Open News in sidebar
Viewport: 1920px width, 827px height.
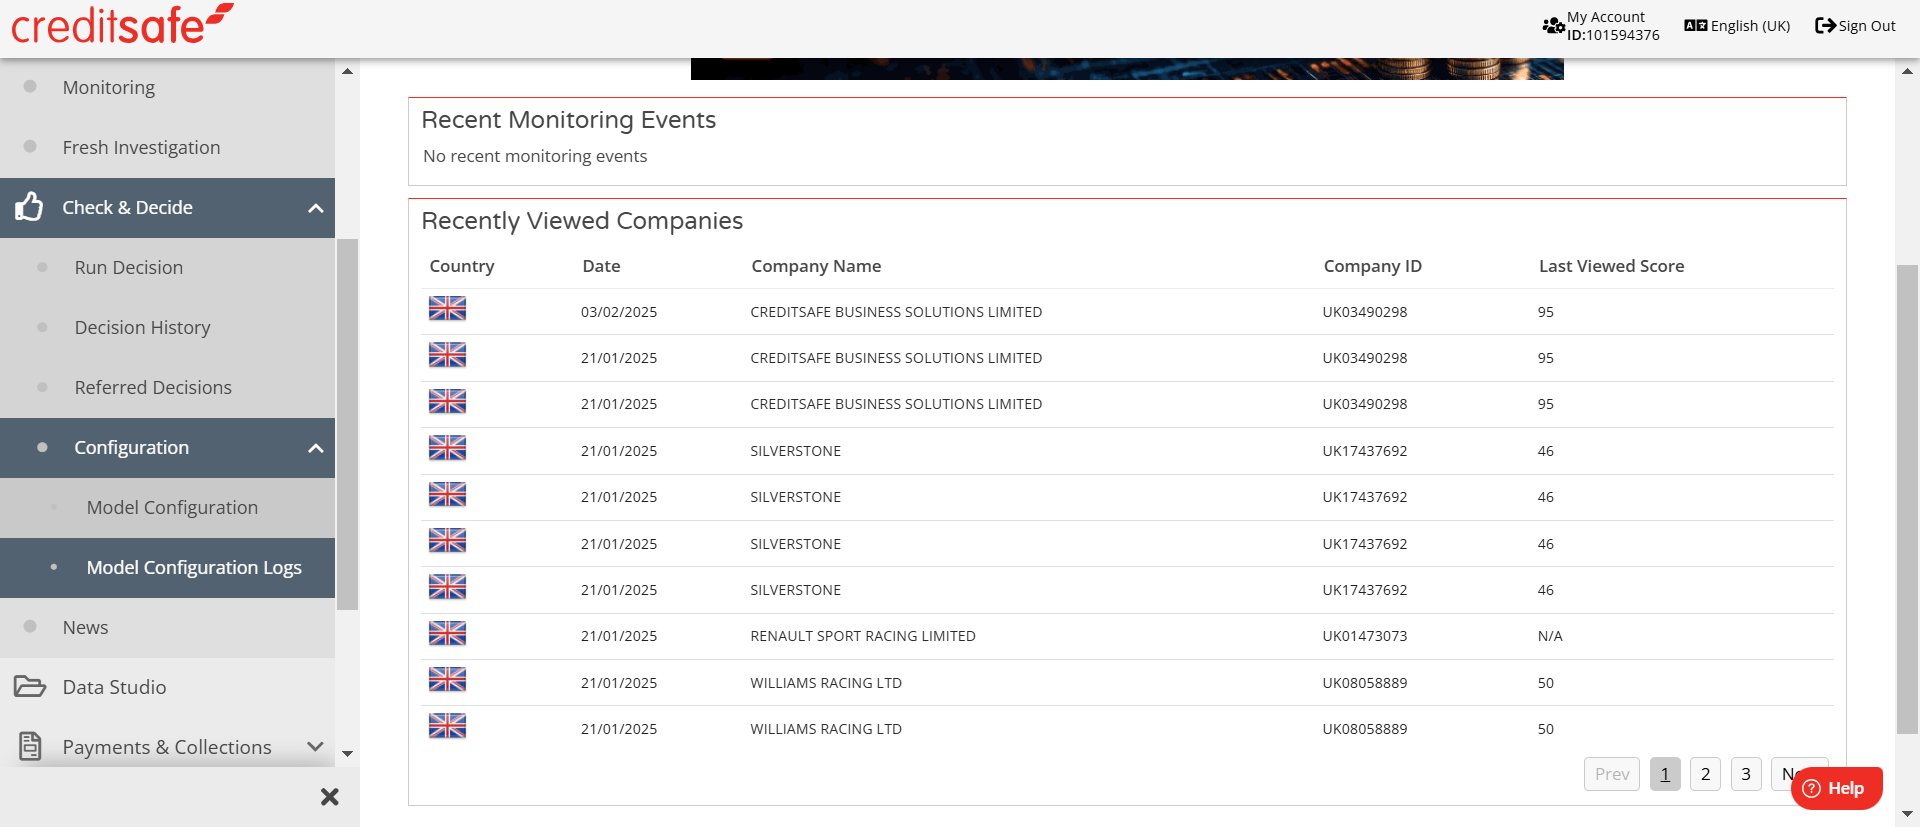(85, 627)
